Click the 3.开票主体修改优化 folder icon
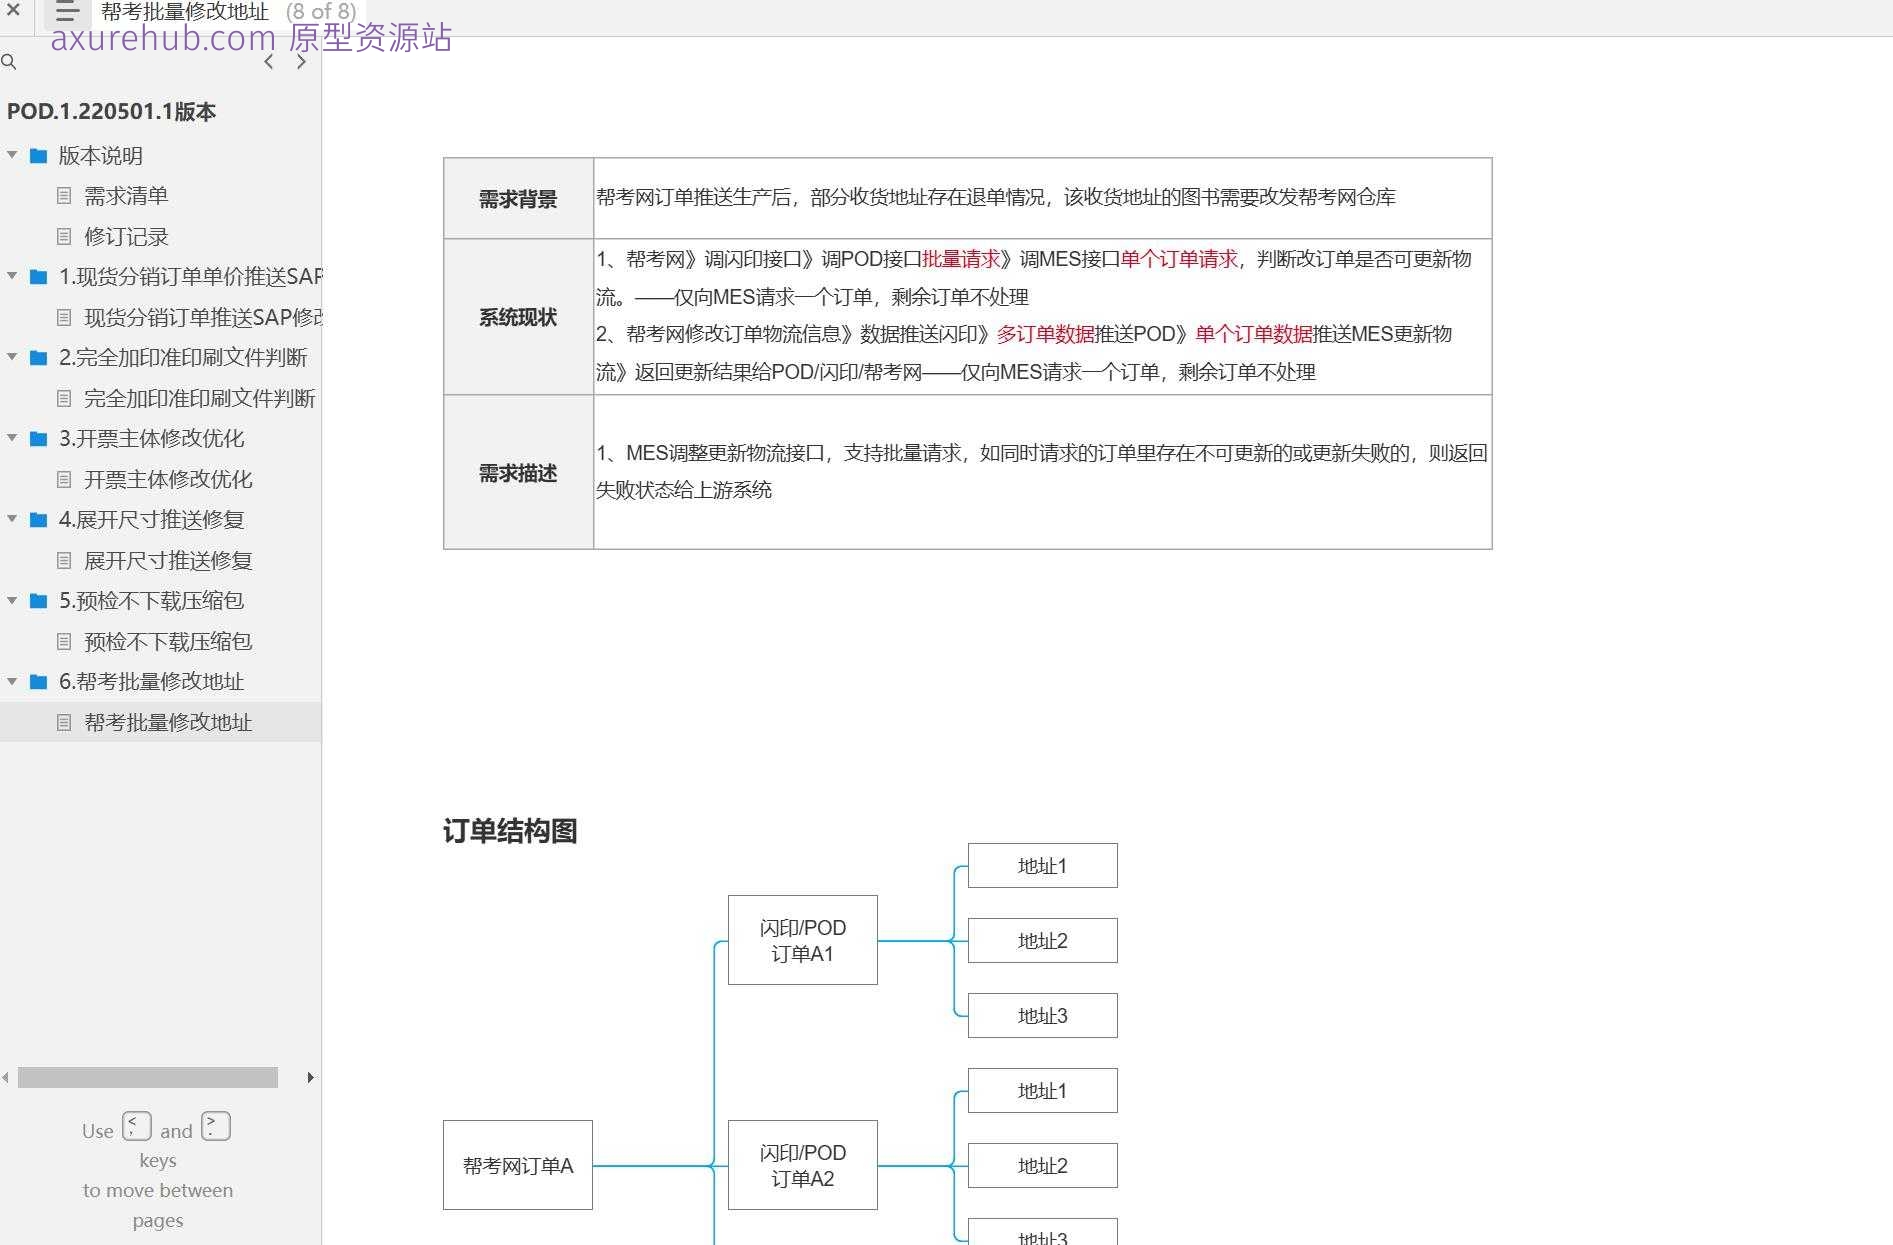Viewport: 1893px width, 1245px height. [x=39, y=438]
